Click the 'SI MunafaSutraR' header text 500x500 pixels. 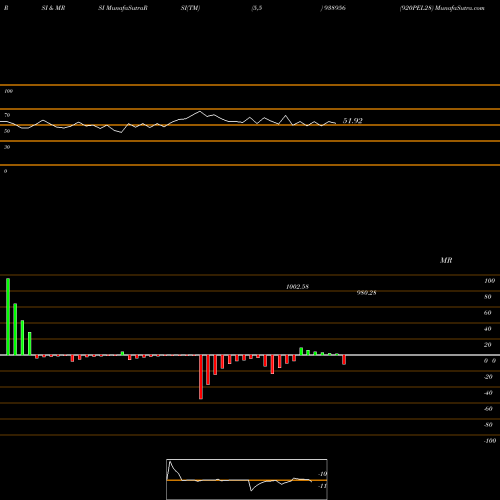(123, 8)
